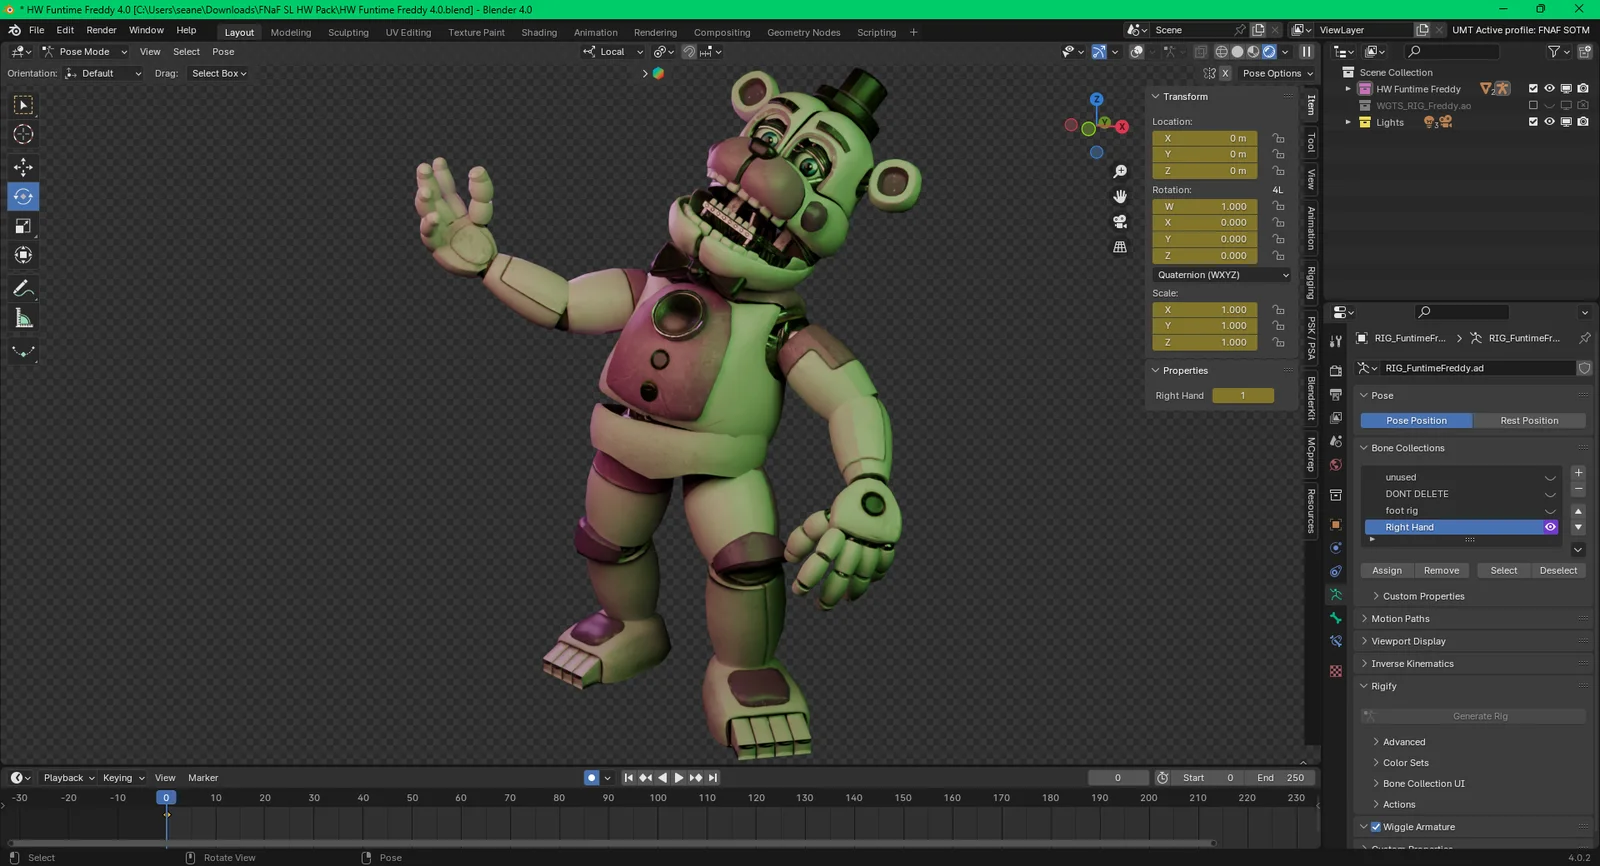Click the Deselect button
1600x866 pixels.
point(1558,571)
